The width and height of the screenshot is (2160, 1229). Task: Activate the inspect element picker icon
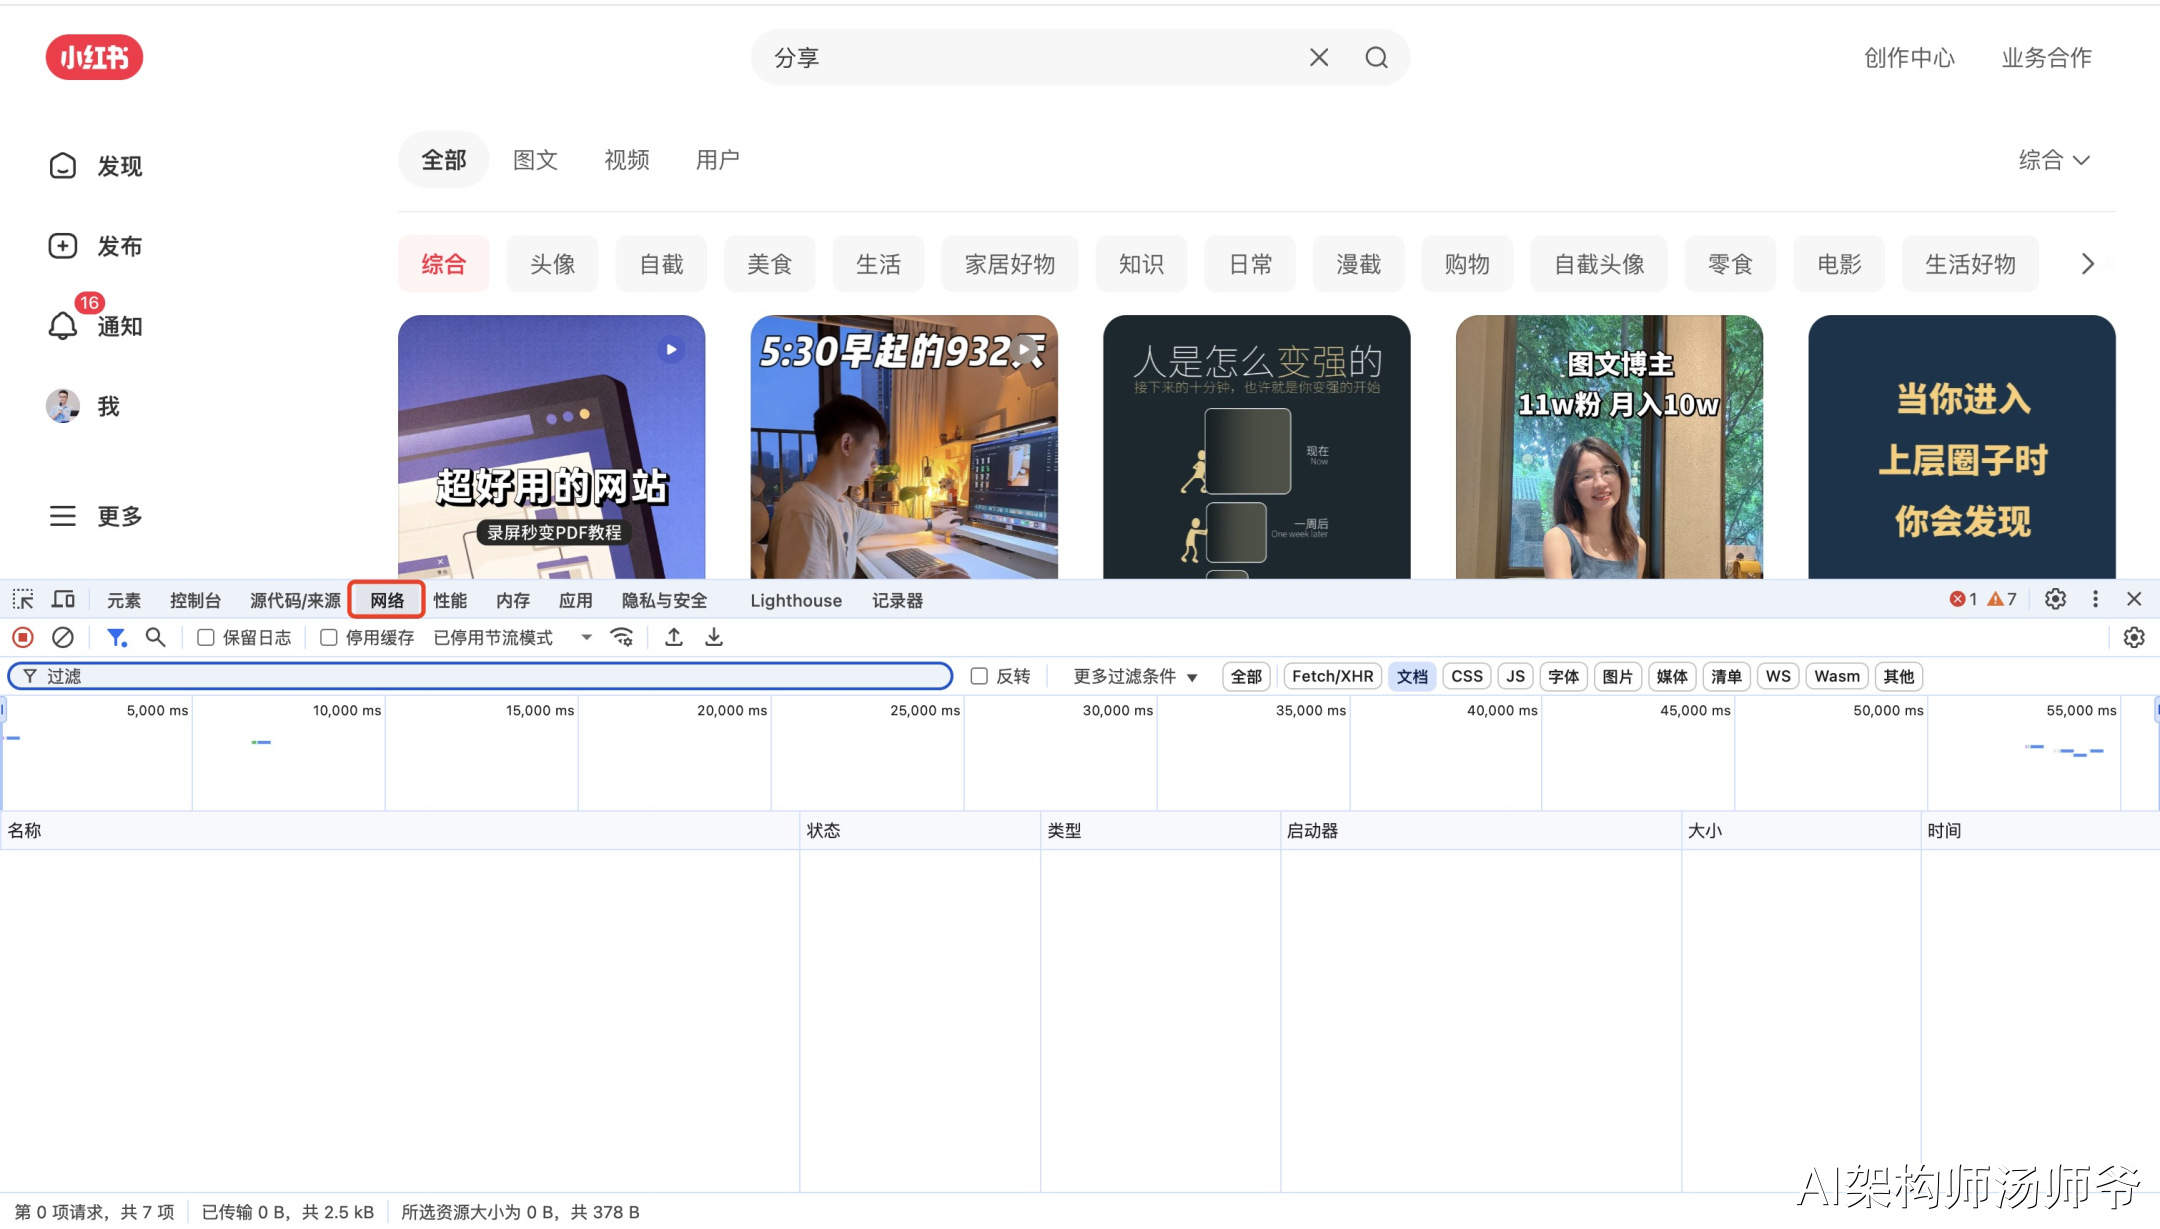point(23,599)
